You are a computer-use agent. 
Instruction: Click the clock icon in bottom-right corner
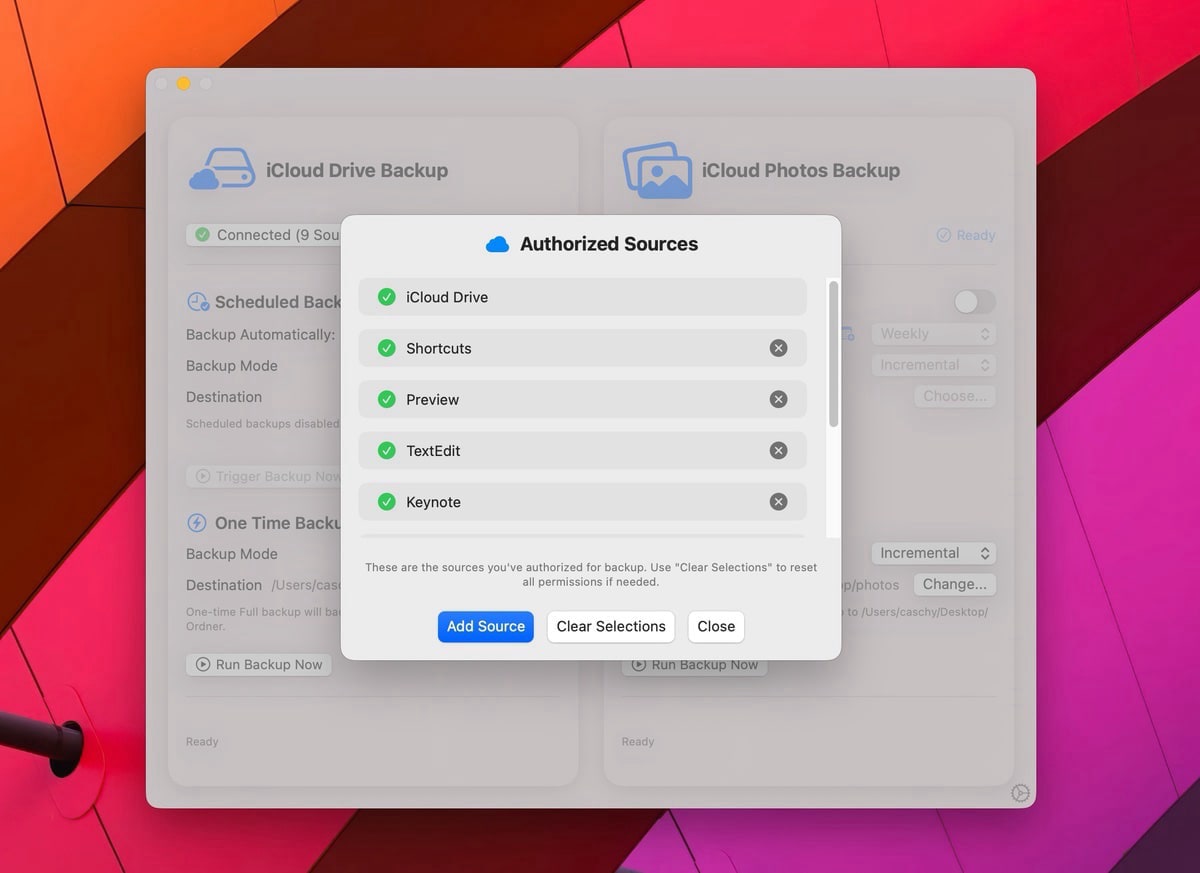1020,793
